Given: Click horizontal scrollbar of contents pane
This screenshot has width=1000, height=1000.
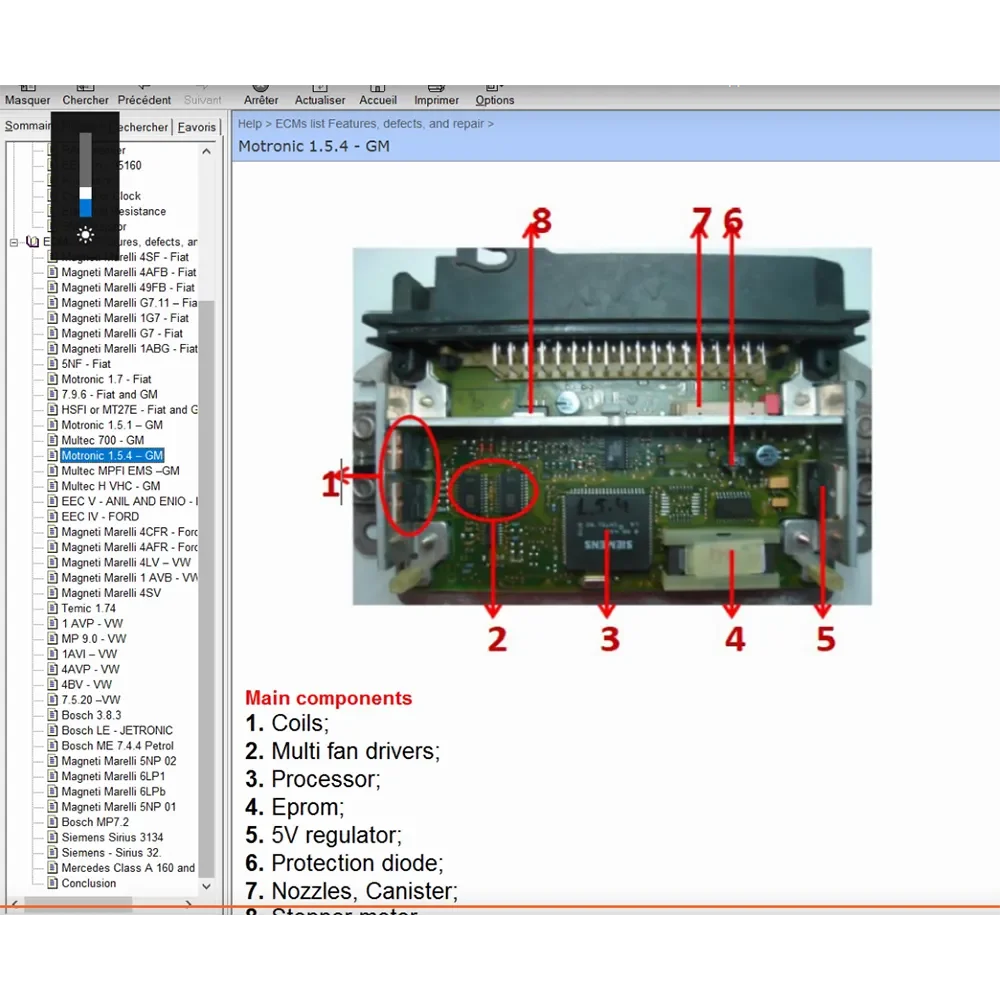Looking at the screenshot, I should pos(78,903).
